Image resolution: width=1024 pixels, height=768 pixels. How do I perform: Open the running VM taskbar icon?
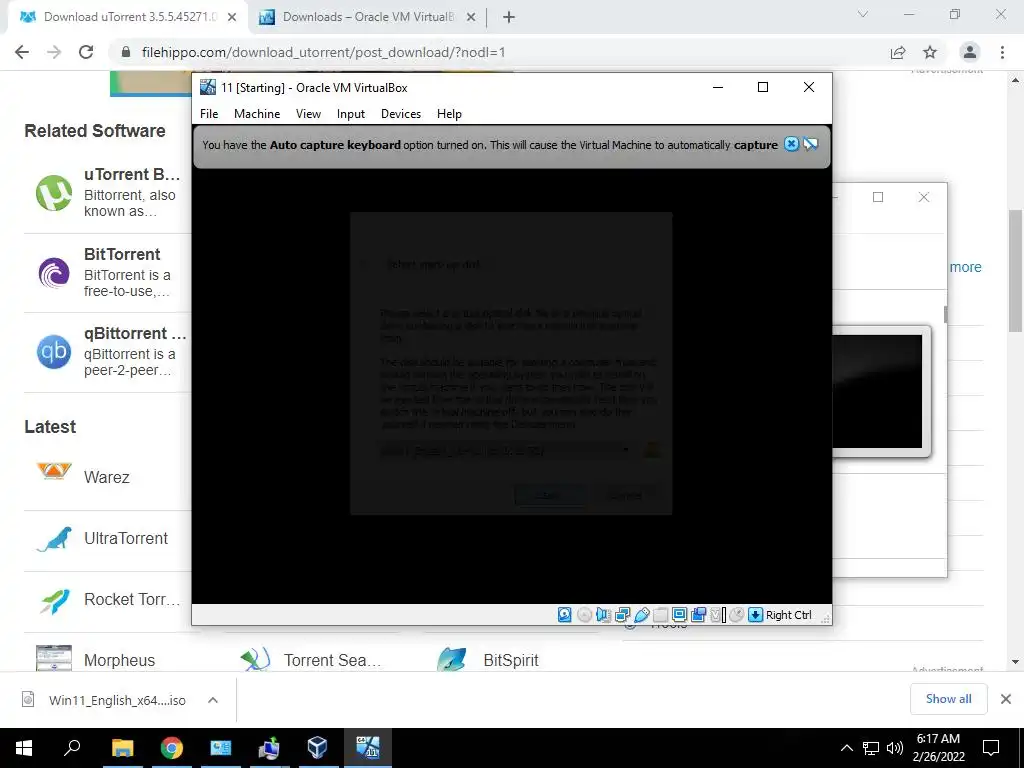click(368, 748)
